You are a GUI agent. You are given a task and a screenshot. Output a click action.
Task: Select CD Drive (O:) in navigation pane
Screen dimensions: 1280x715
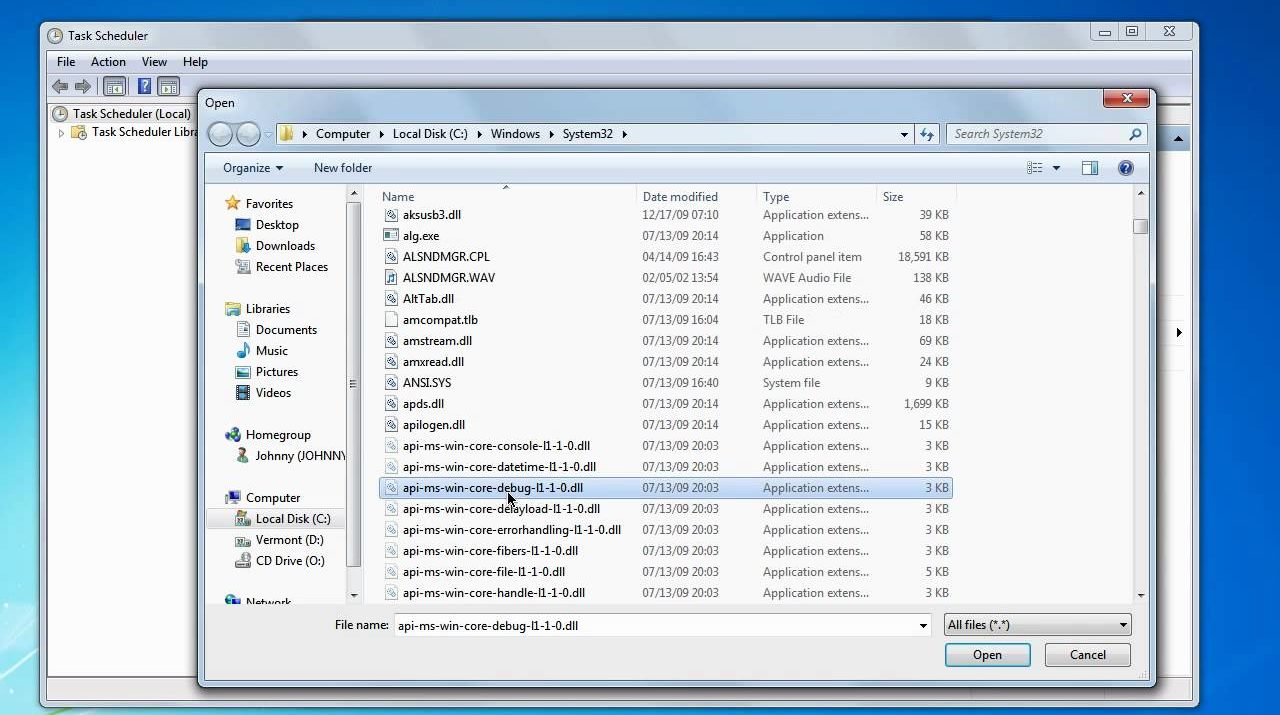coord(290,561)
